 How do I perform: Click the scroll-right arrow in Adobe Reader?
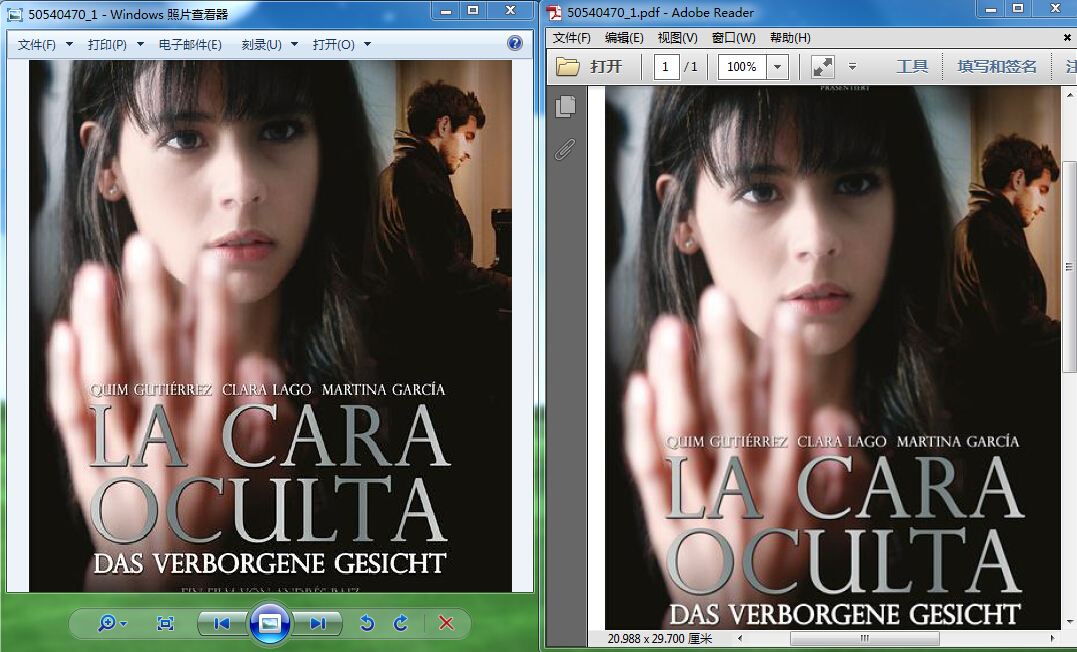pos(1053,638)
